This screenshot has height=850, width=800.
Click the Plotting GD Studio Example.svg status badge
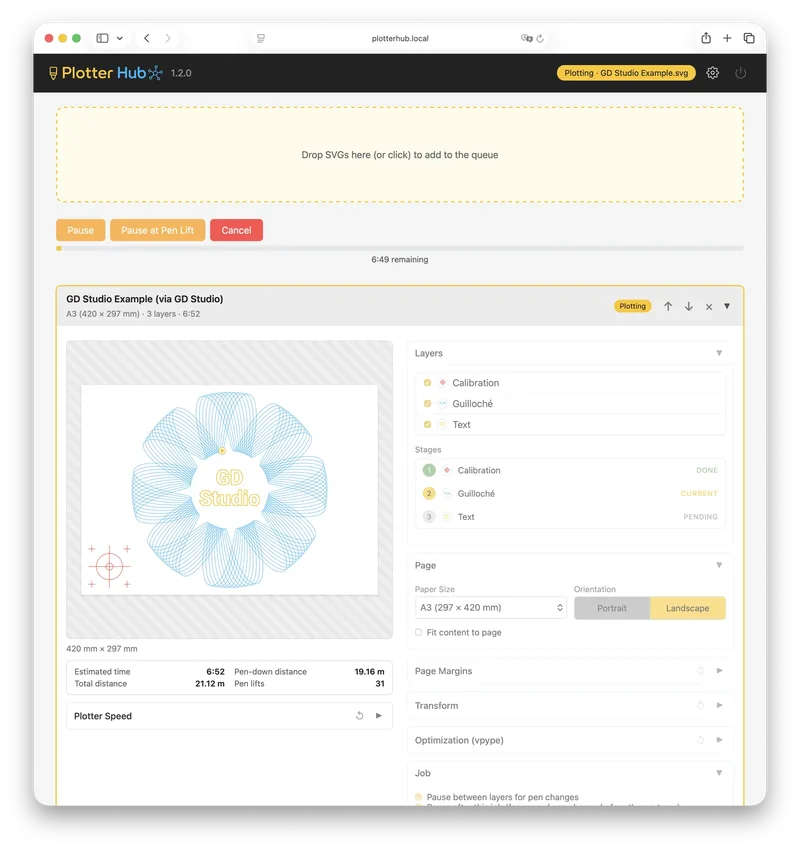[x=626, y=73]
